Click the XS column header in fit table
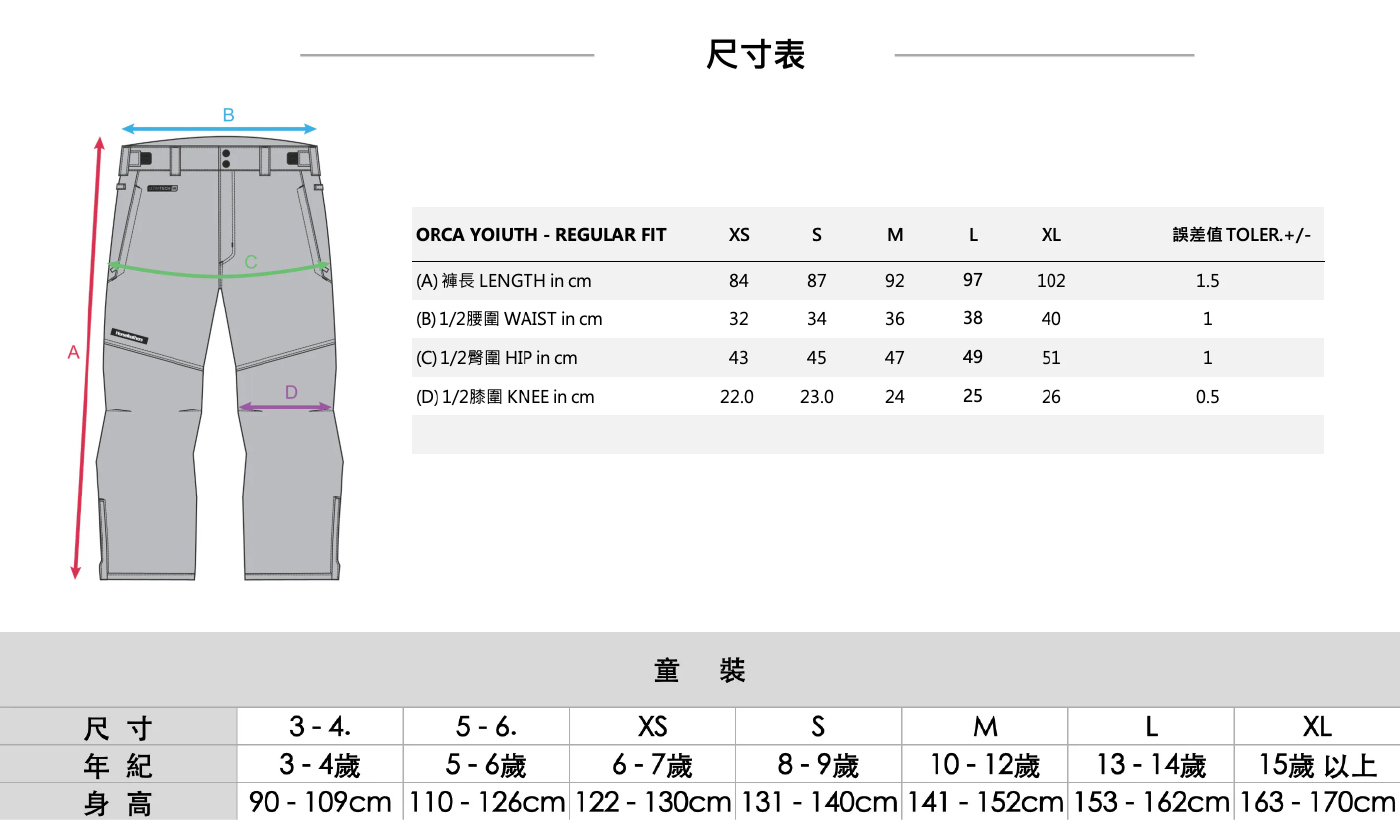1400x820 pixels. [x=739, y=235]
